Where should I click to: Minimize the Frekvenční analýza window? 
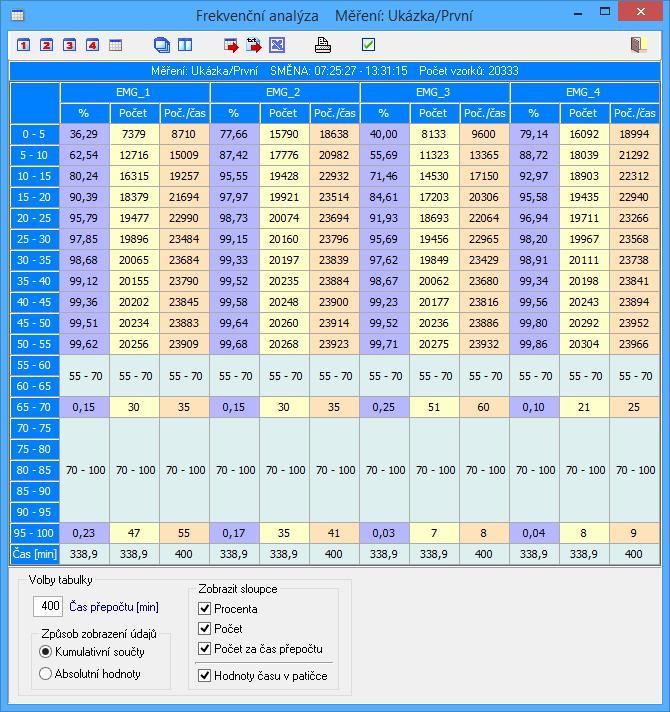pos(578,13)
